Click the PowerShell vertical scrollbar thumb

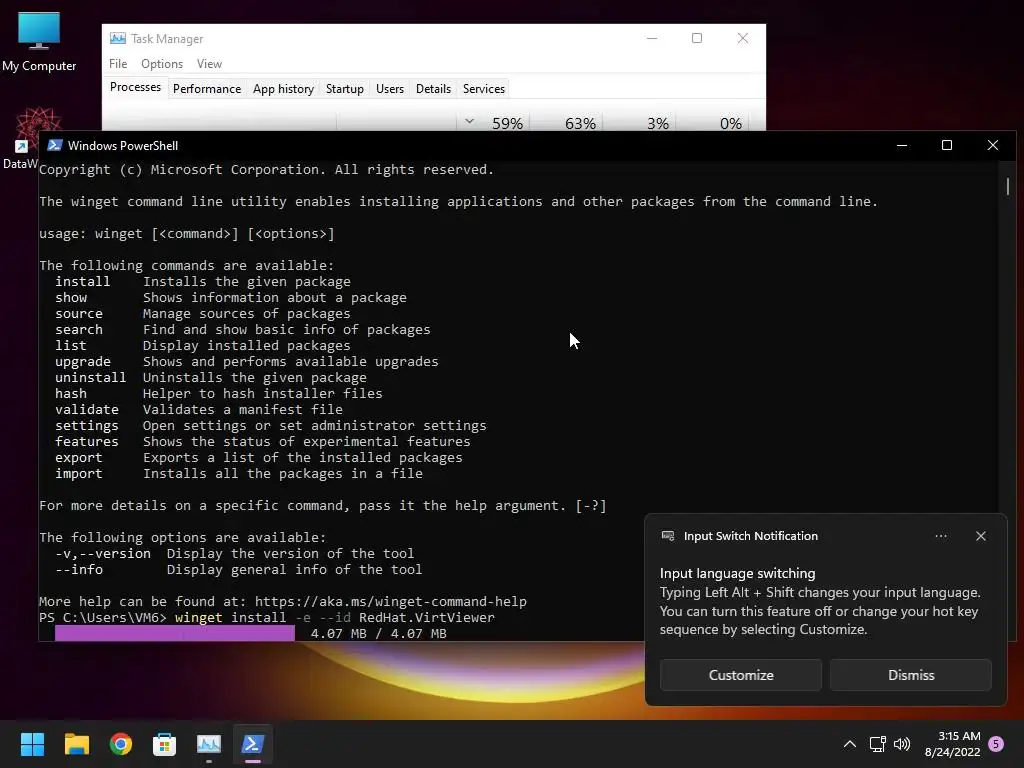[1008, 186]
